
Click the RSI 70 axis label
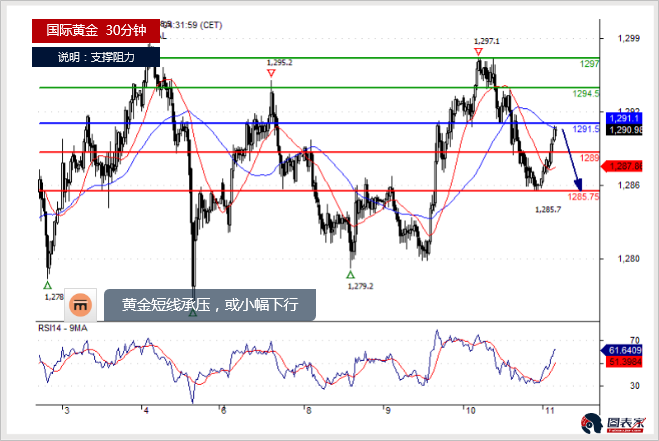click(635, 340)
